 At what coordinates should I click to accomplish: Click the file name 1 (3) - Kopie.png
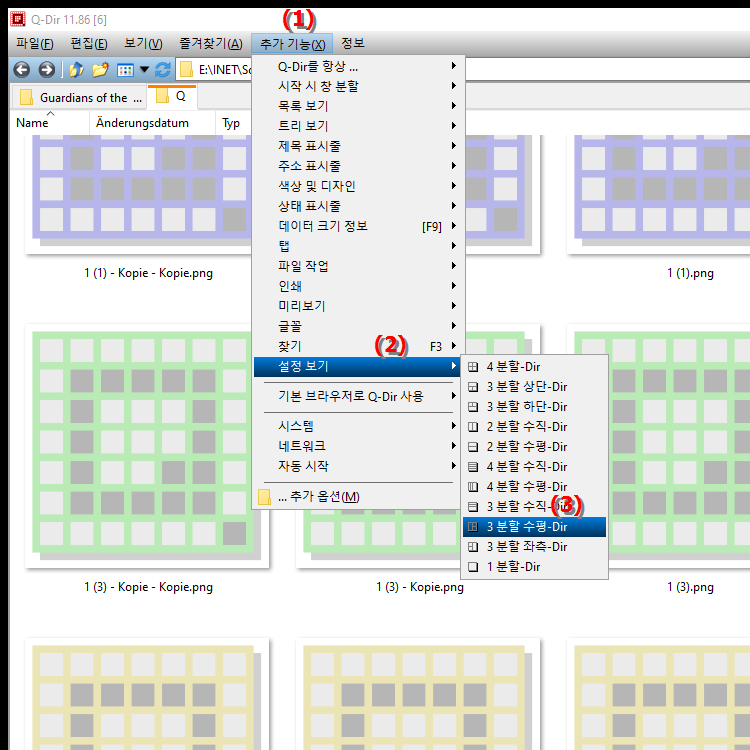pos(420,587)
